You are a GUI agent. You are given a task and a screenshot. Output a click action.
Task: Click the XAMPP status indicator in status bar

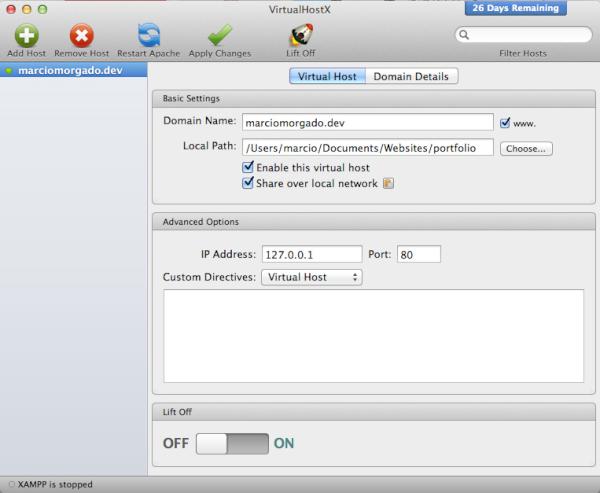tap(11, 484)
